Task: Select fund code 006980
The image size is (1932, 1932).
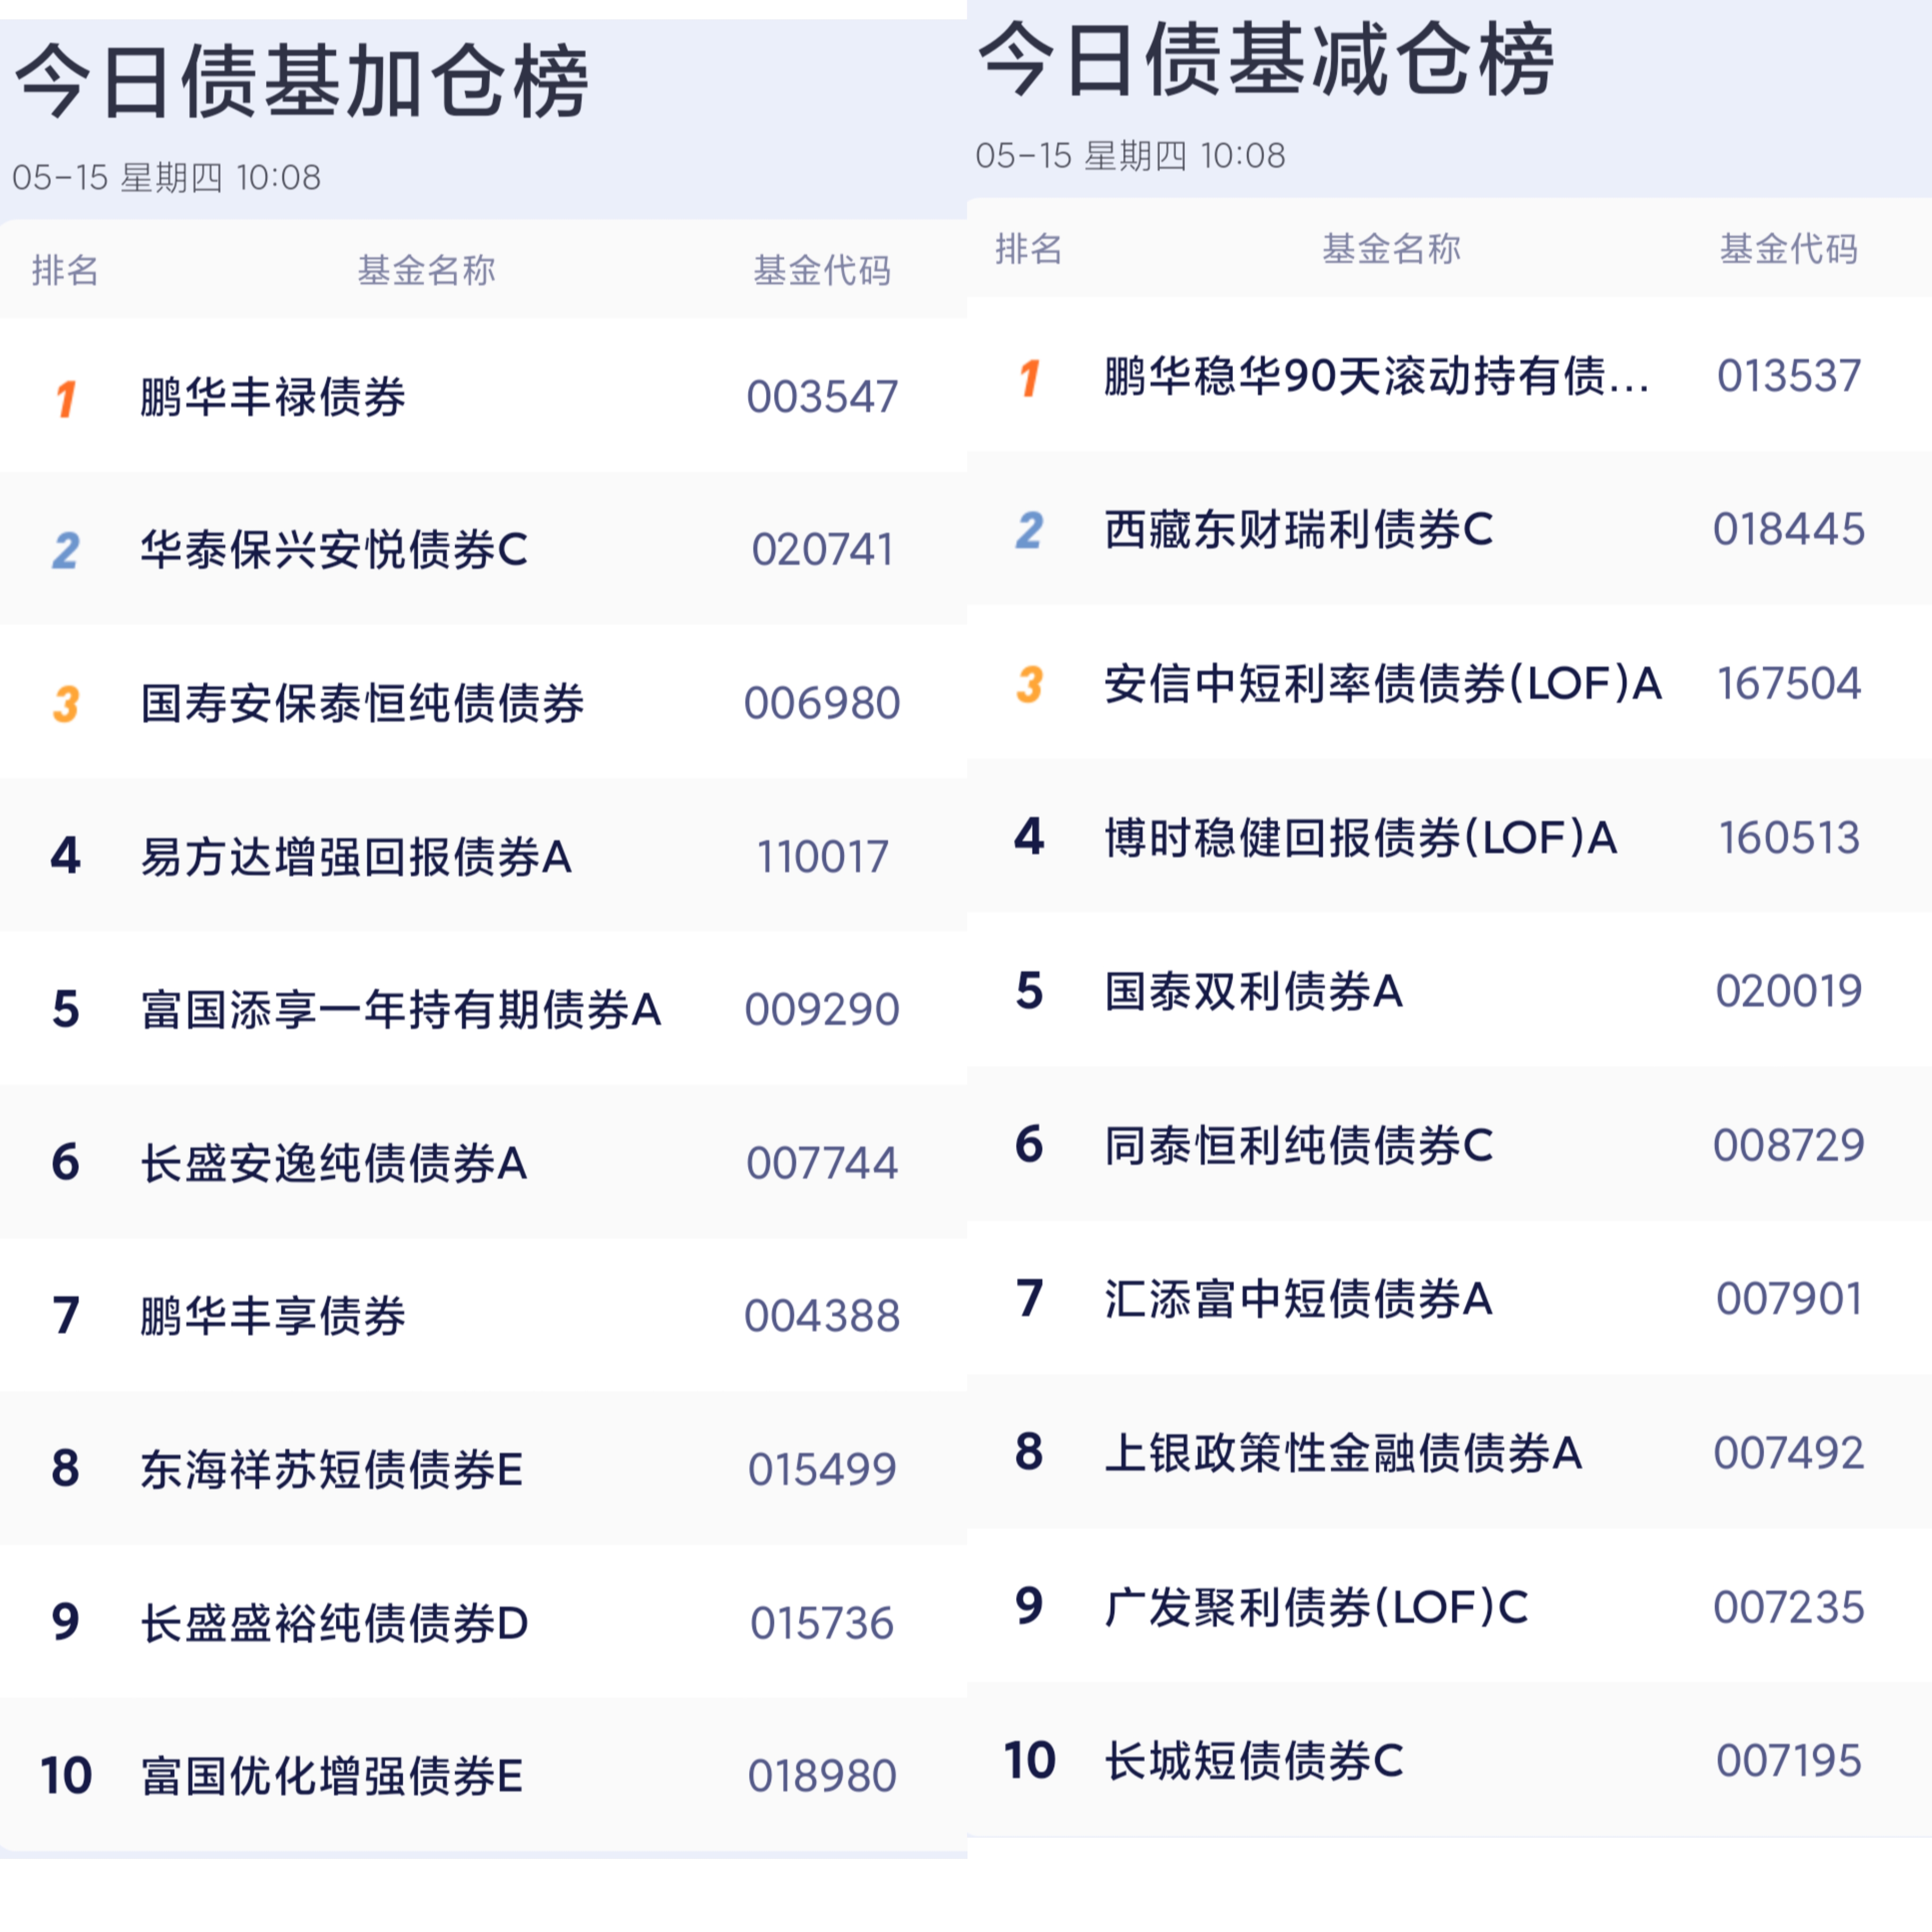Action: [822, 703]
